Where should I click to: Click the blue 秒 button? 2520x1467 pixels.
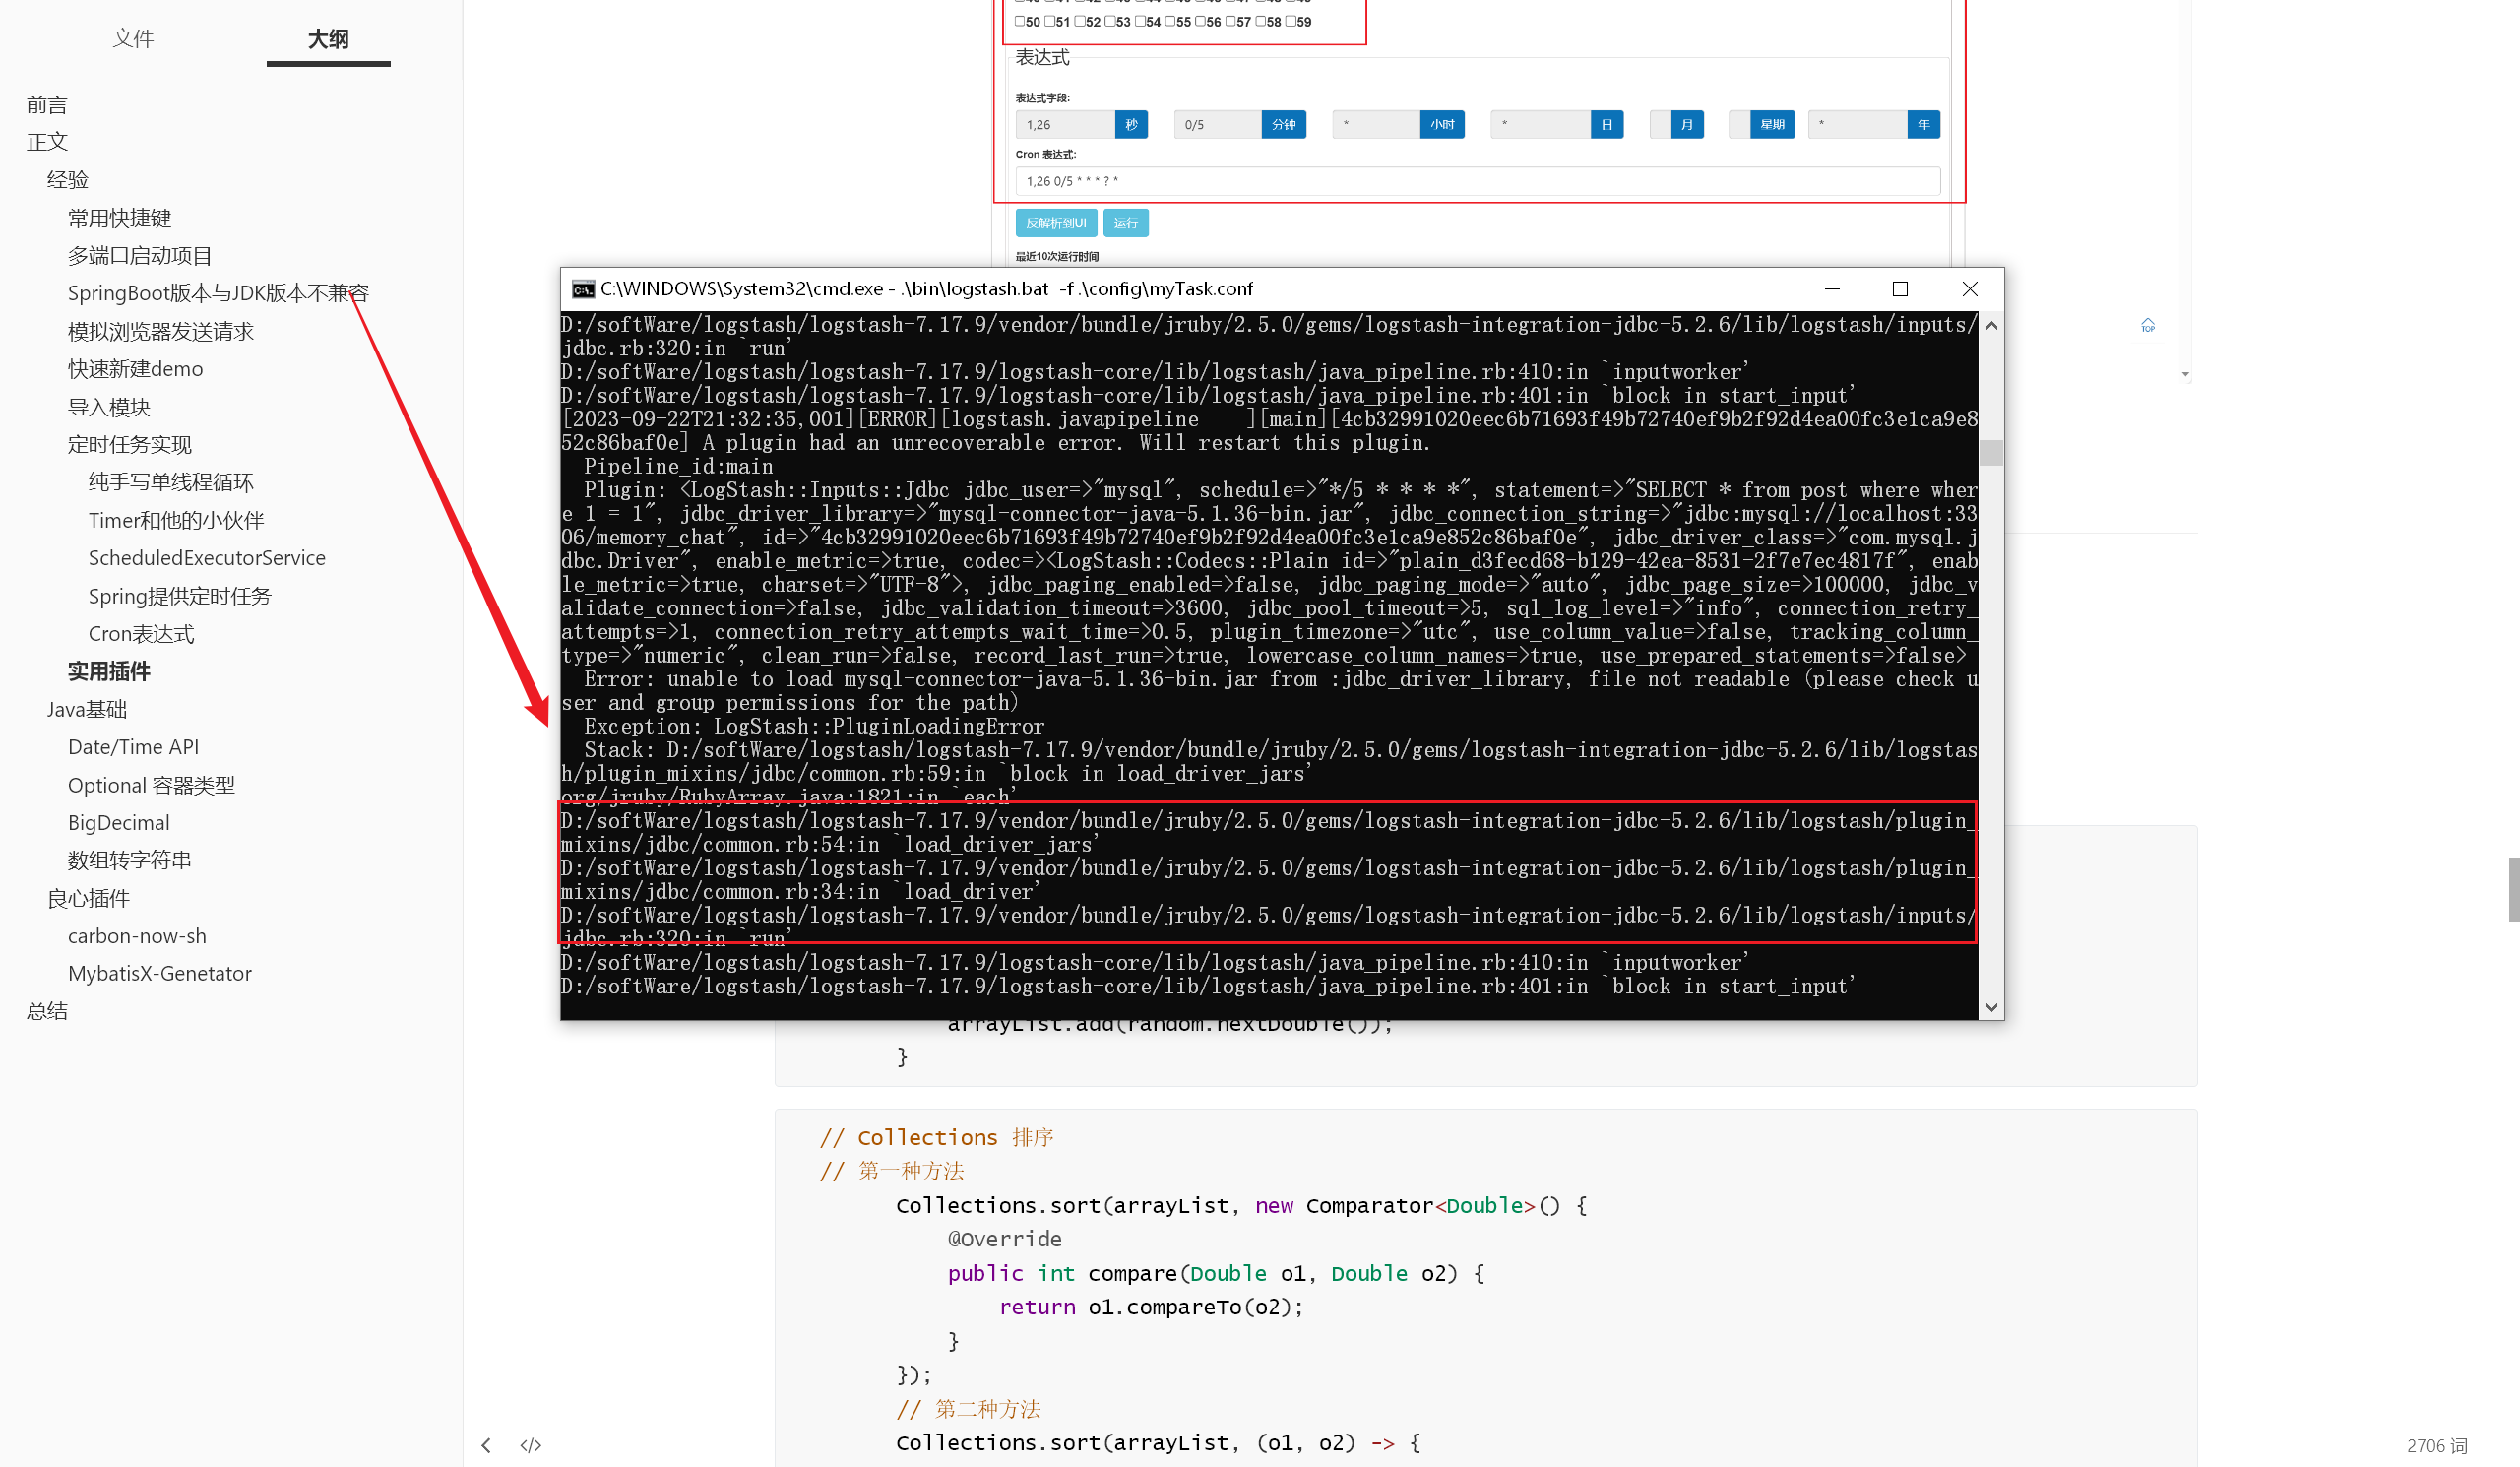pos(1131,124)
